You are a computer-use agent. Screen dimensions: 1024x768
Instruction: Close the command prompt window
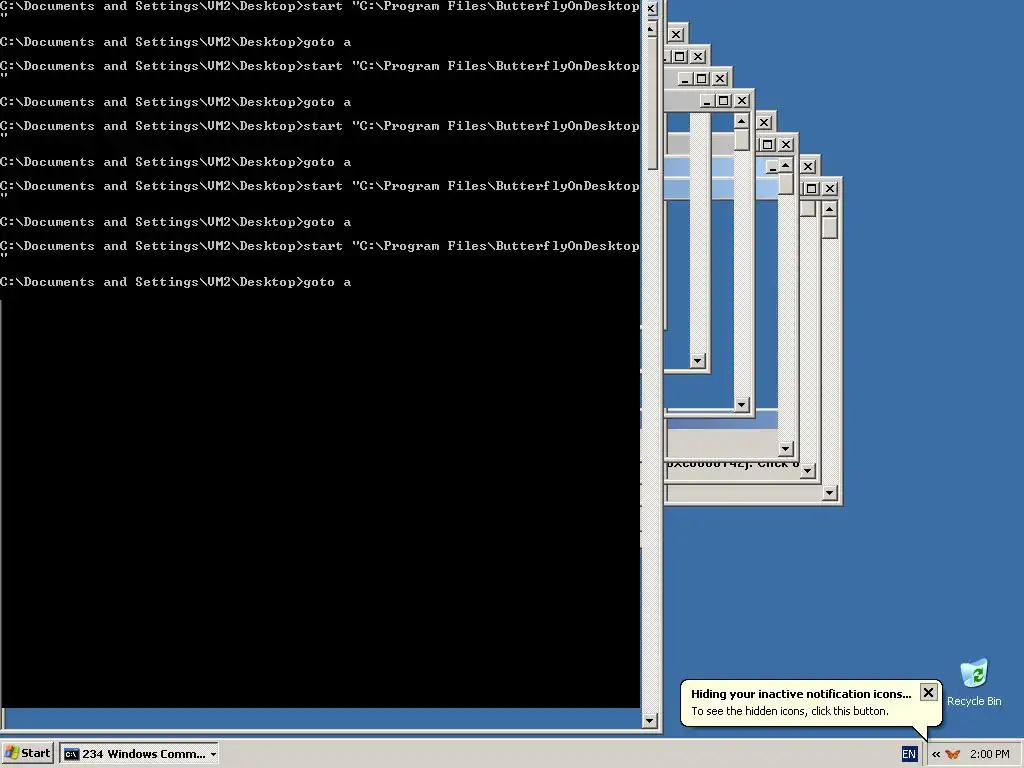pos(651,9)
